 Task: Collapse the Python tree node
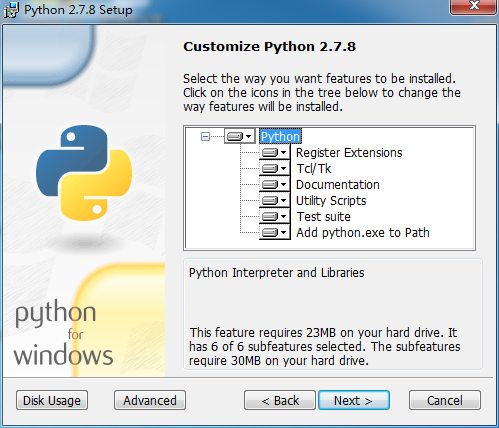coord(205,136)
